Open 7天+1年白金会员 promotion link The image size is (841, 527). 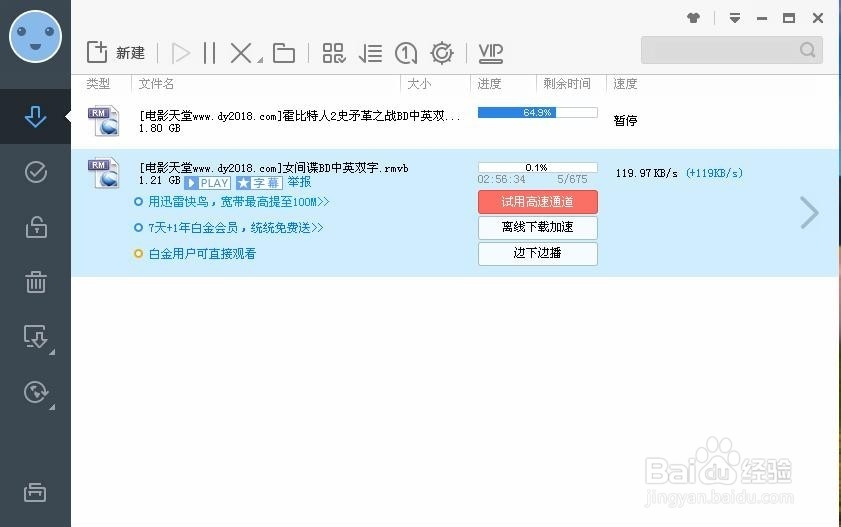coord(236,228)
